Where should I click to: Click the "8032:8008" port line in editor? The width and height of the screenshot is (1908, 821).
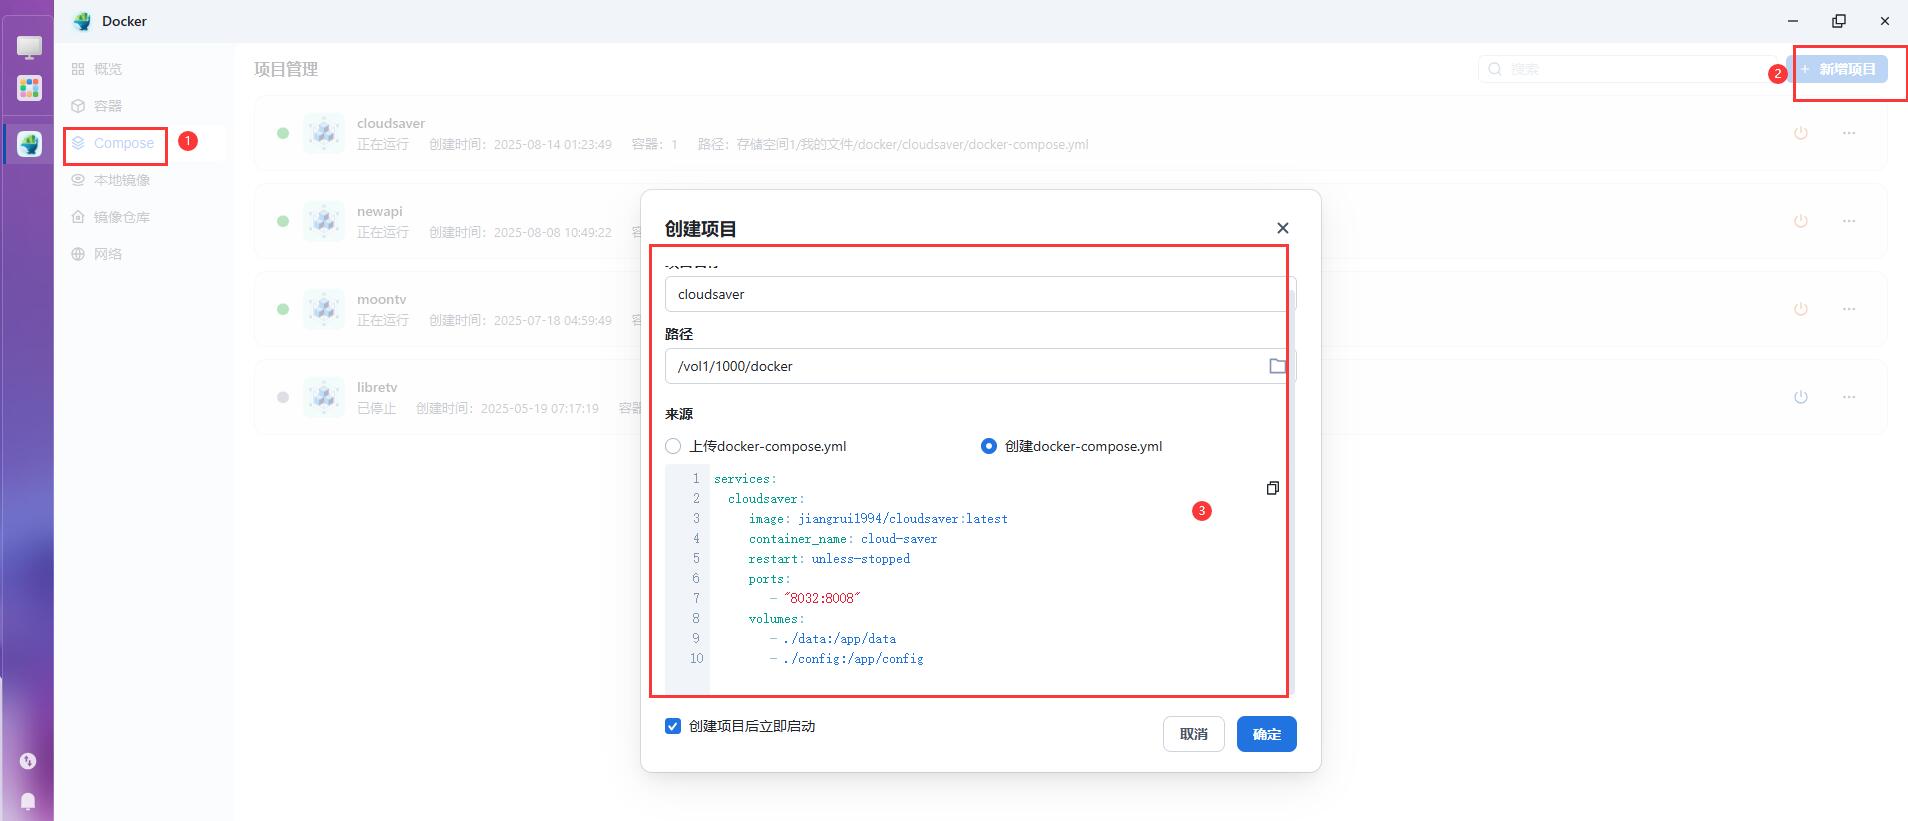pyautogui.click(x=822, y=598)
